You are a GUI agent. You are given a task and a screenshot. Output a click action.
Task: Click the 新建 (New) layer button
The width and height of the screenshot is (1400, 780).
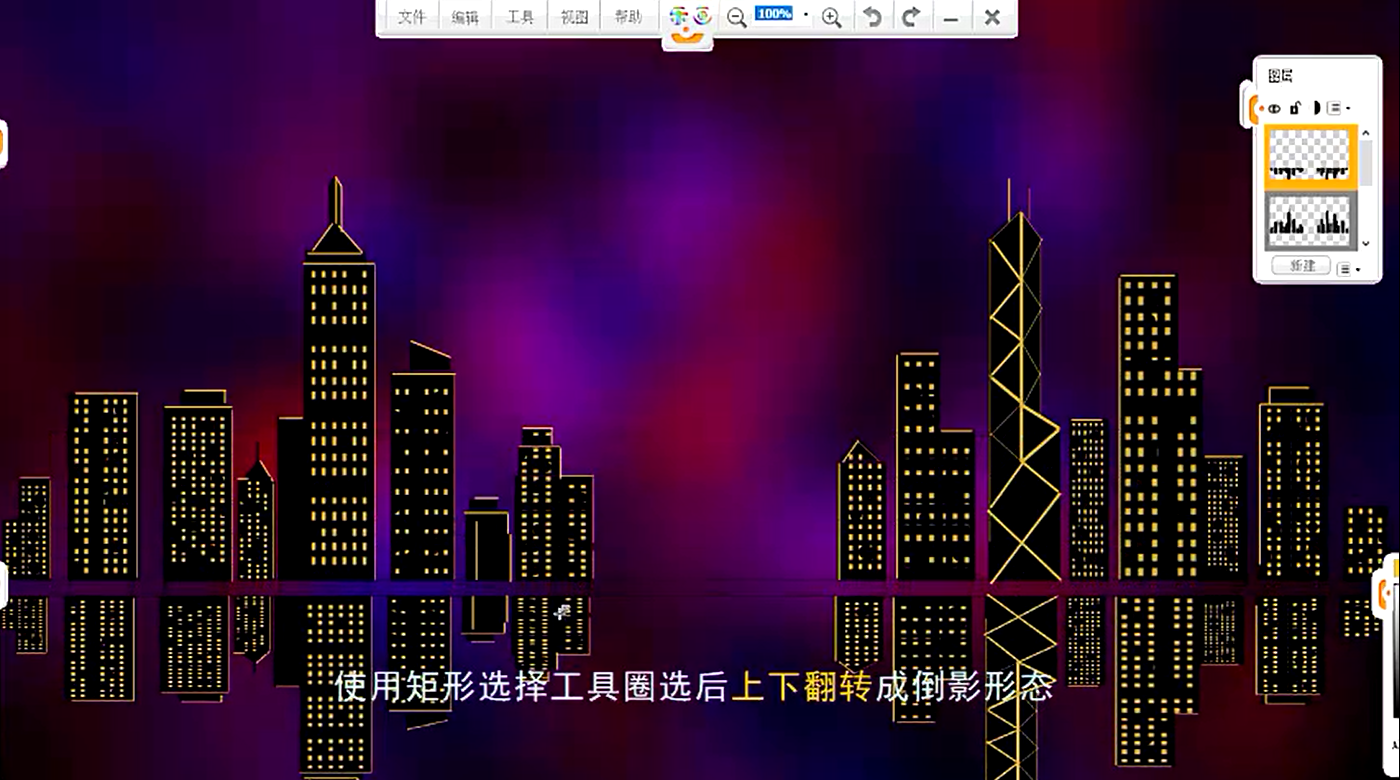tap(1301, 266)
